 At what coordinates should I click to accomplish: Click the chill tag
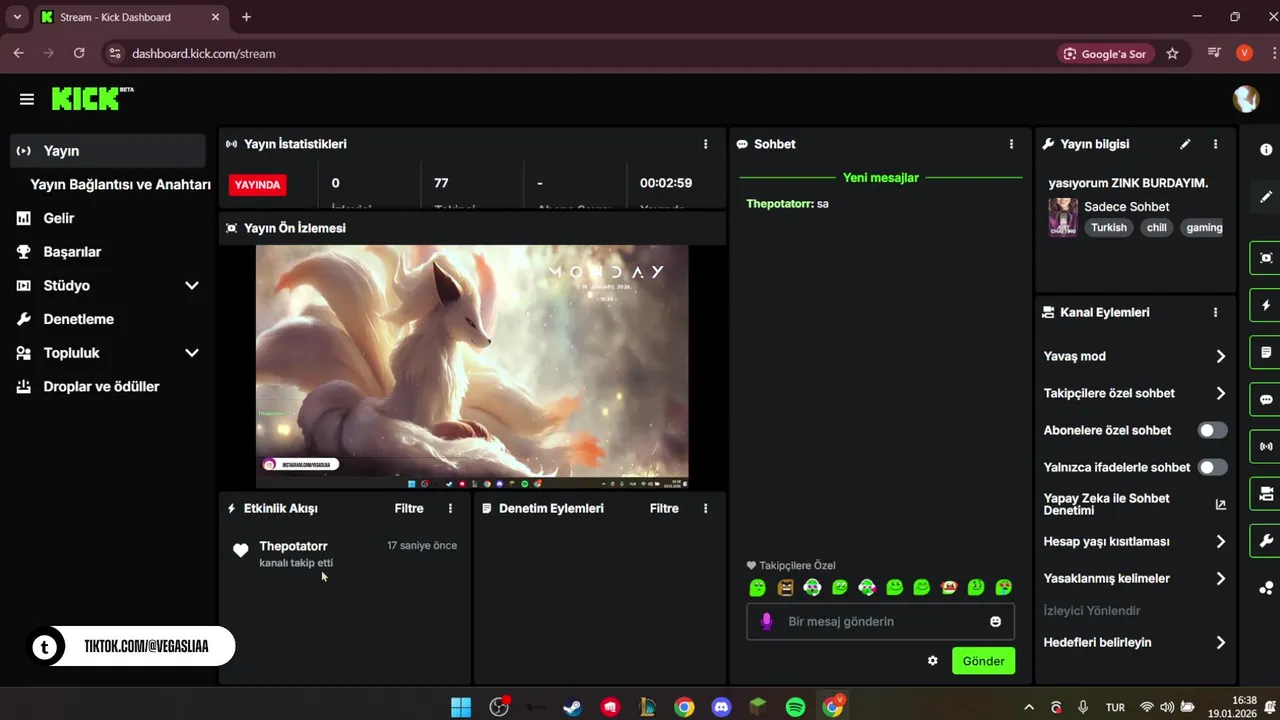click(x=1157, y=228)
